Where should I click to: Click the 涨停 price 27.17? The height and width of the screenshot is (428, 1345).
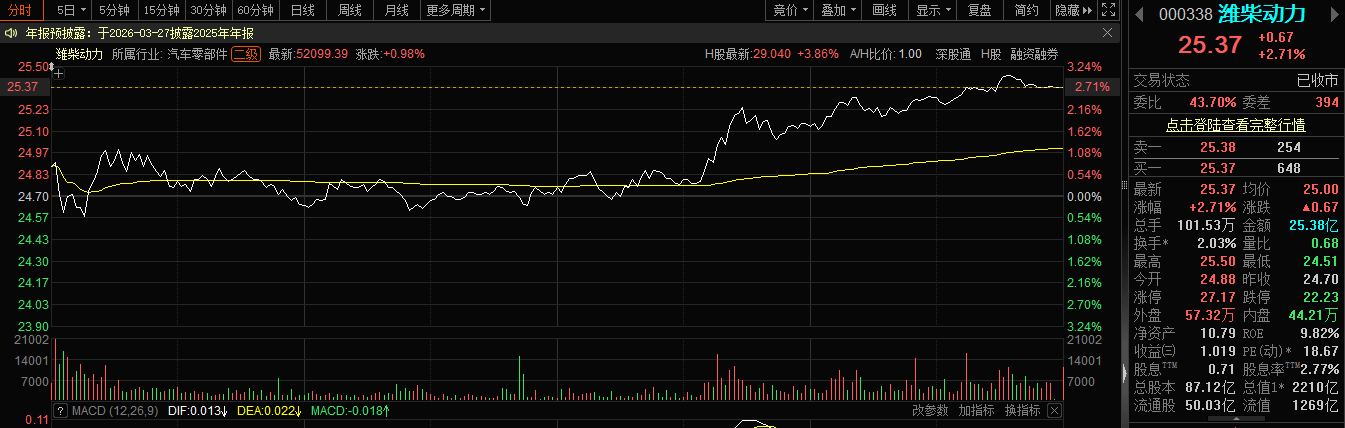tap(1219, 297)
